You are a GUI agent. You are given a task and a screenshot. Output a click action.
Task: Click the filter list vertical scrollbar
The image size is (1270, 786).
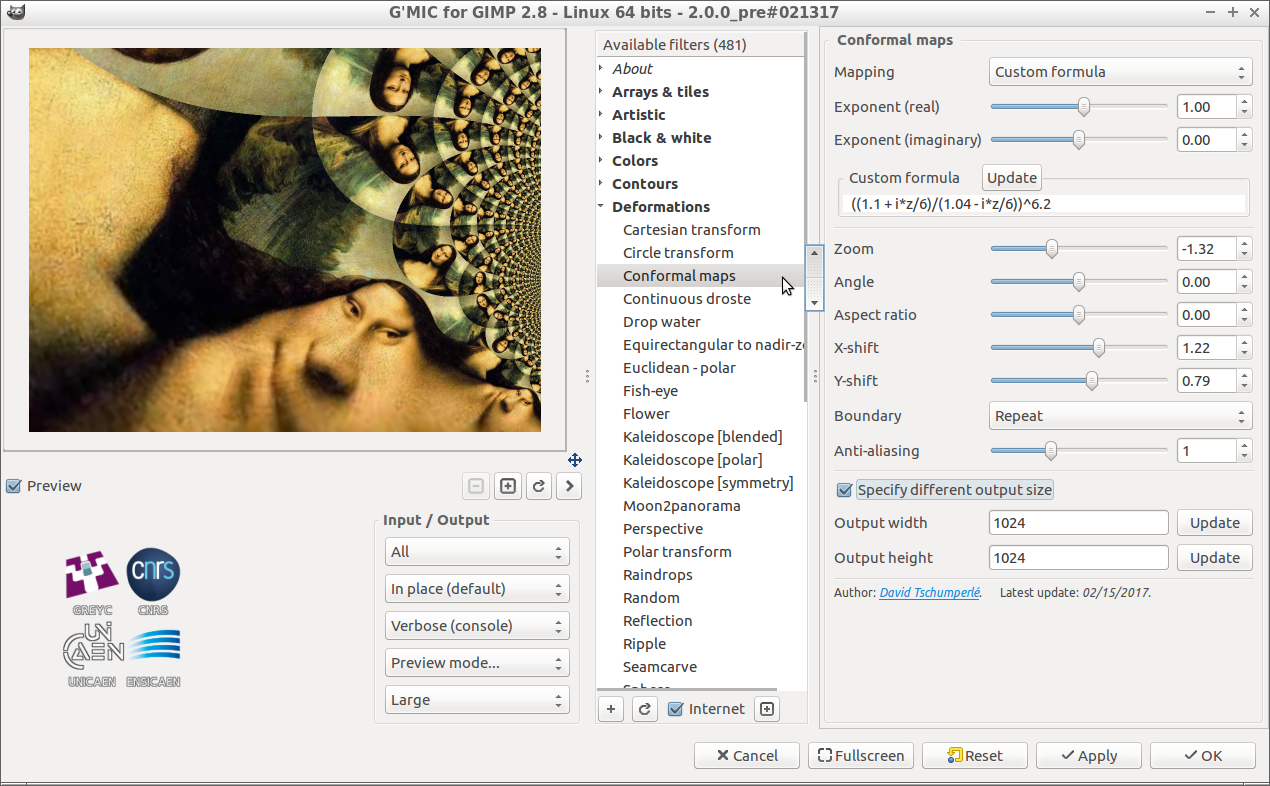pos(806,230)
